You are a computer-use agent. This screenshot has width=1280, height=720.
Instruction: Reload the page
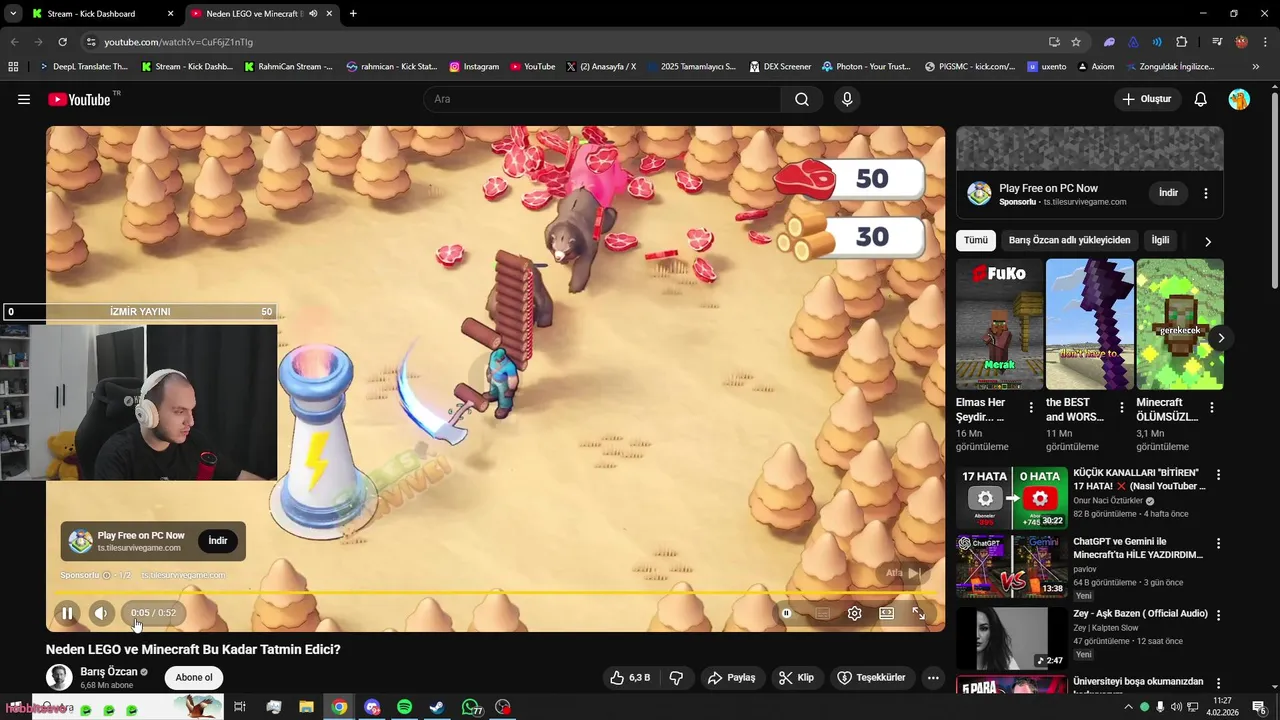[x=62, y=42]
